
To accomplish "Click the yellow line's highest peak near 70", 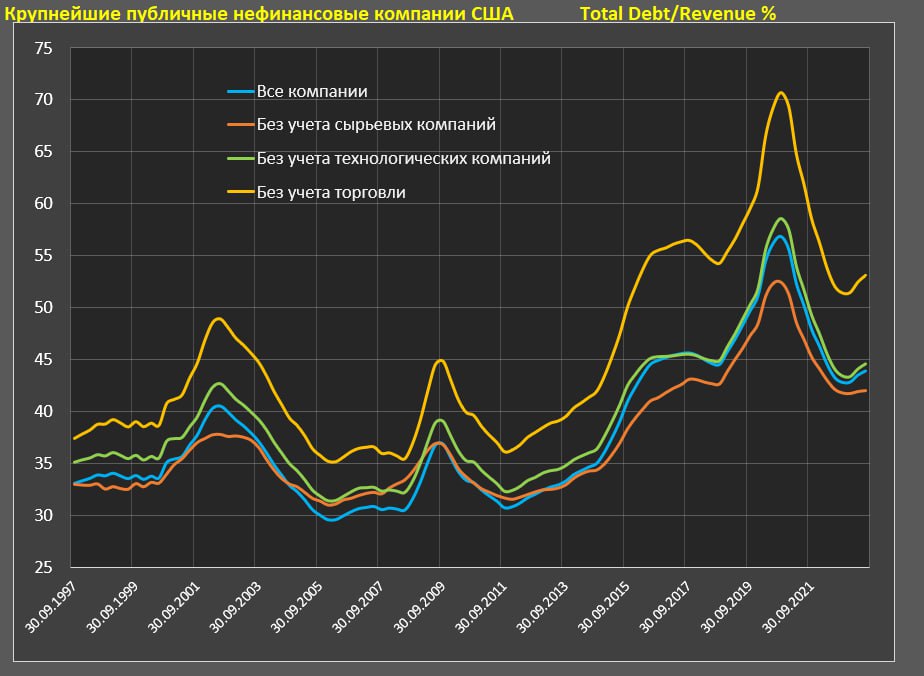I will click(x=780, y=93).
